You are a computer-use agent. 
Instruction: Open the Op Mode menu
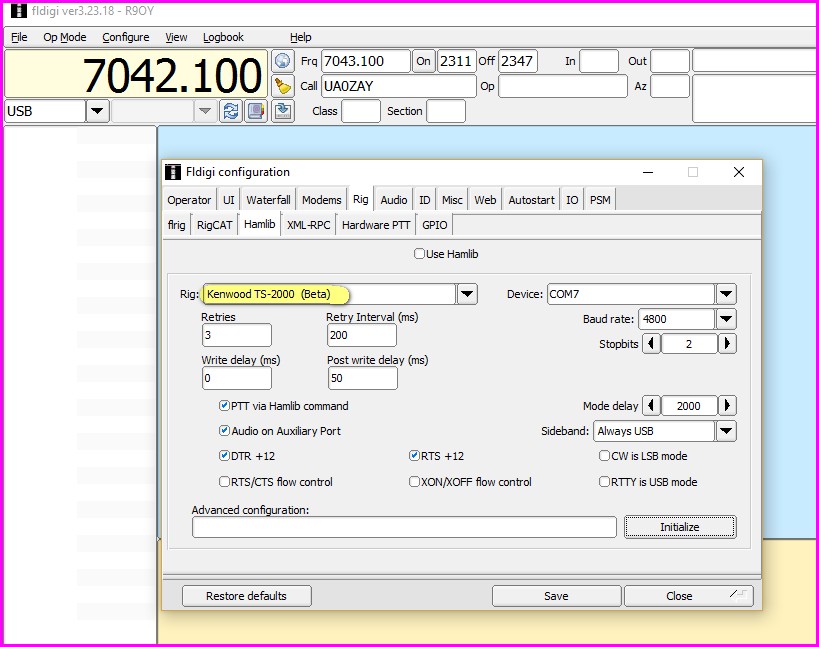64,37
